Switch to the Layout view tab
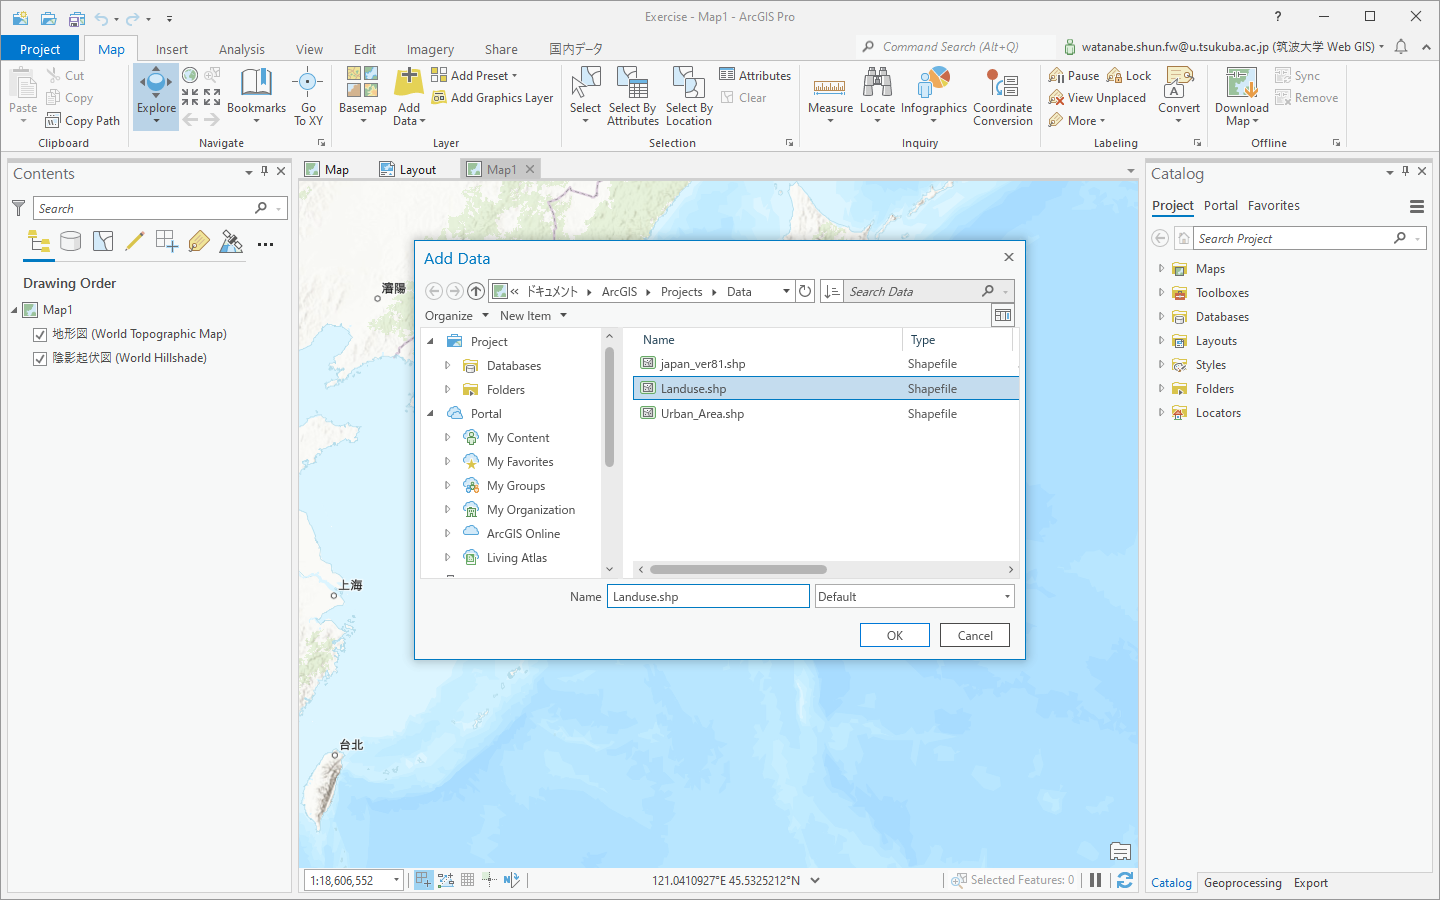This screenshot has height=900, width=1440. coord(408,169)
